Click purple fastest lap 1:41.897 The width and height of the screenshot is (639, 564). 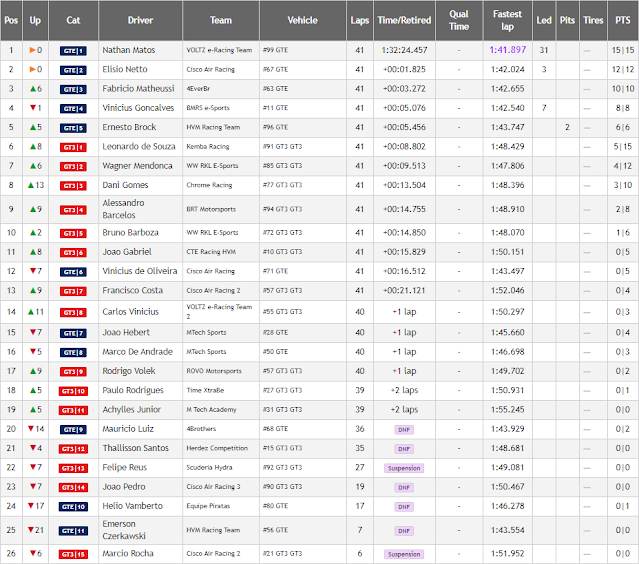click(x=507, y=50)
